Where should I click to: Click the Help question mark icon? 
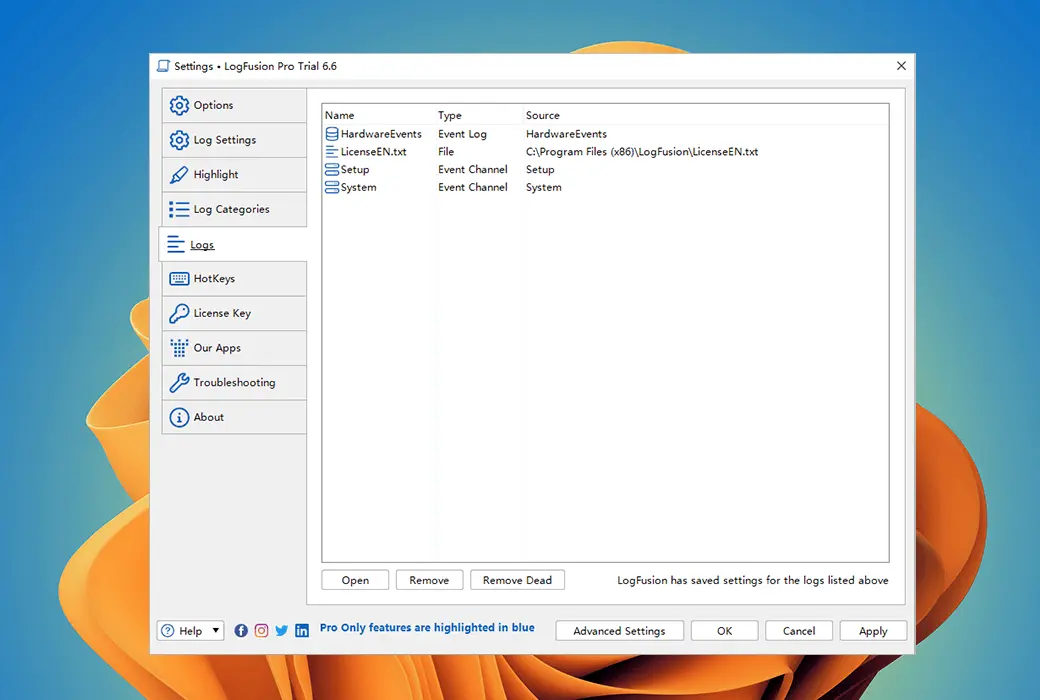click(x=168, y=630)
